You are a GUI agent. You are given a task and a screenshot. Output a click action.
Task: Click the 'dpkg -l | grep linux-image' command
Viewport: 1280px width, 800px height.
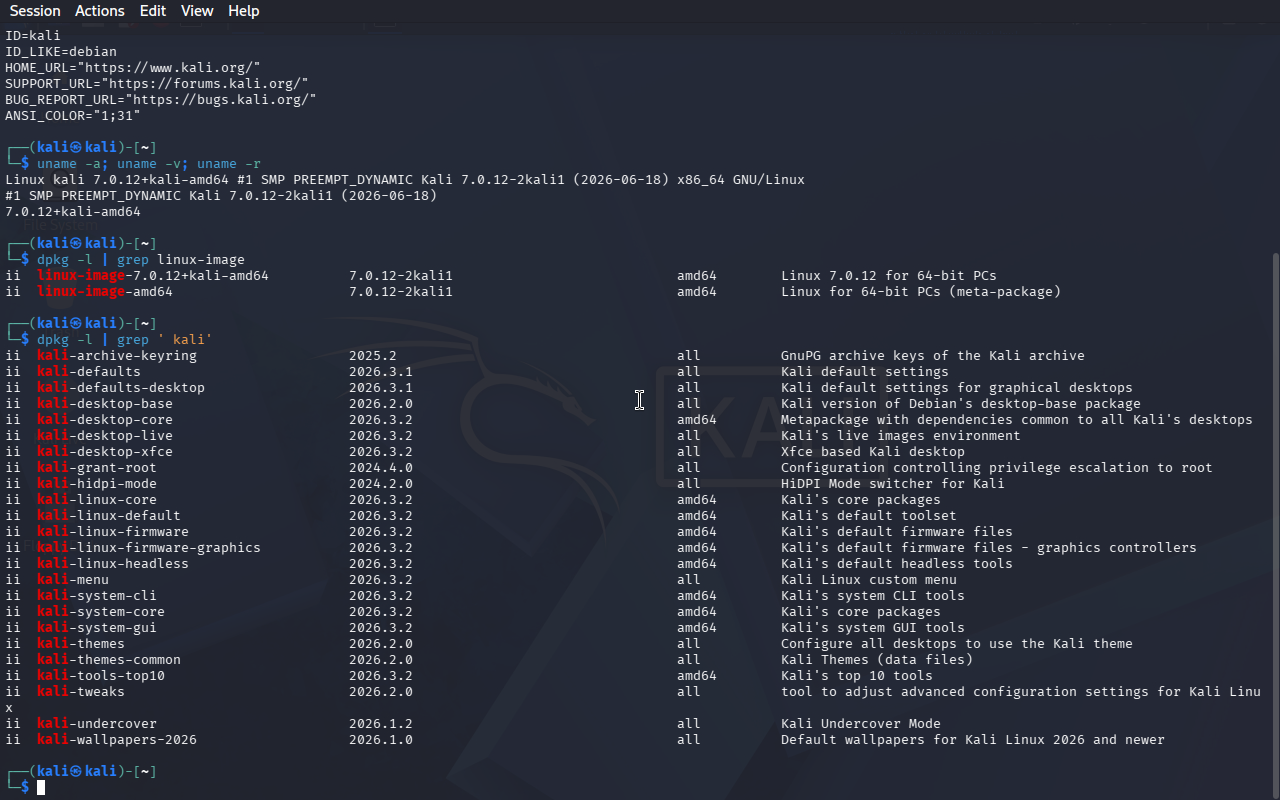141,260
